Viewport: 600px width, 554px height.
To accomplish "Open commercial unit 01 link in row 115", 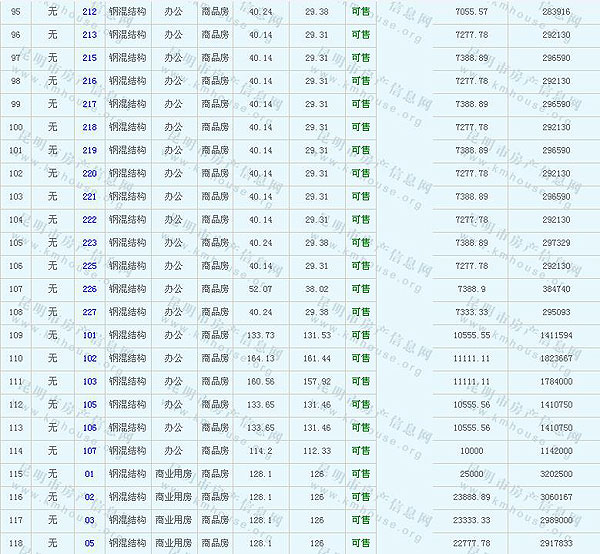I will [x=90, y=474].
